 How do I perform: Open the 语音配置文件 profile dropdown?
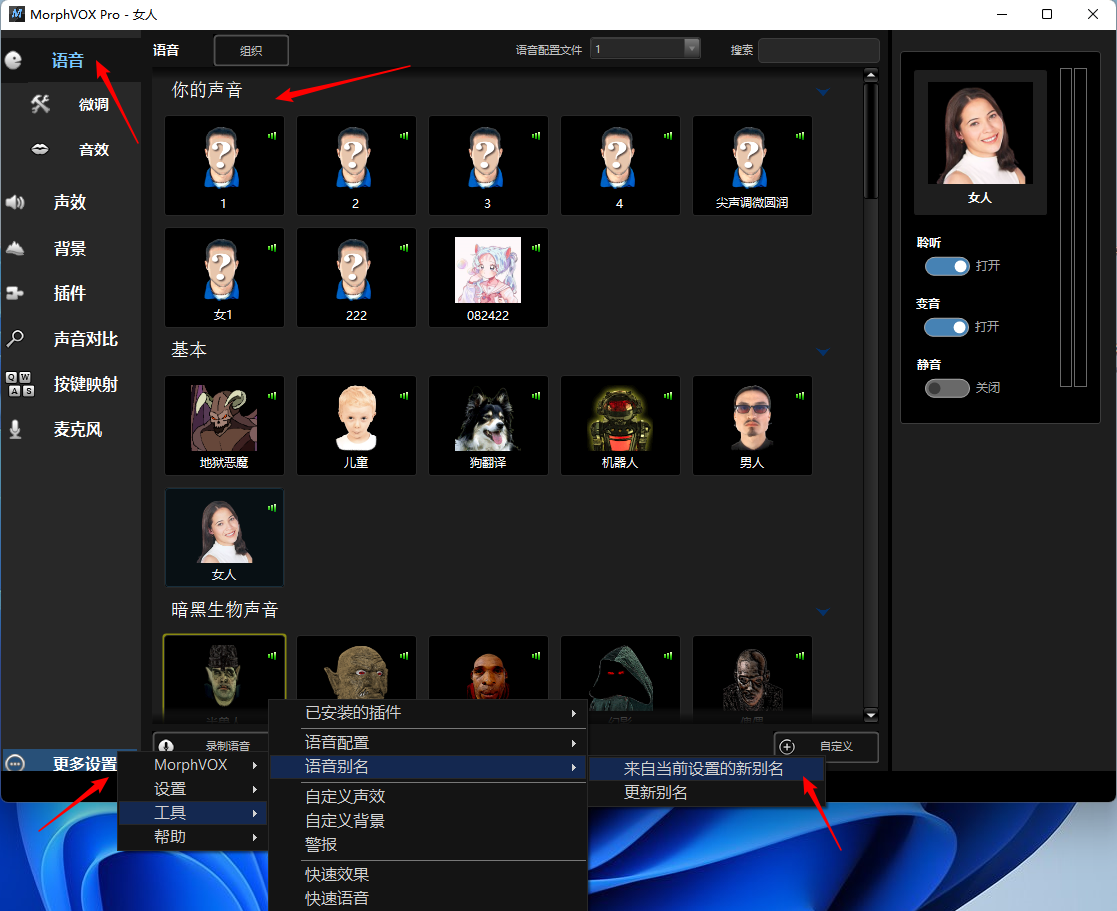691,47
